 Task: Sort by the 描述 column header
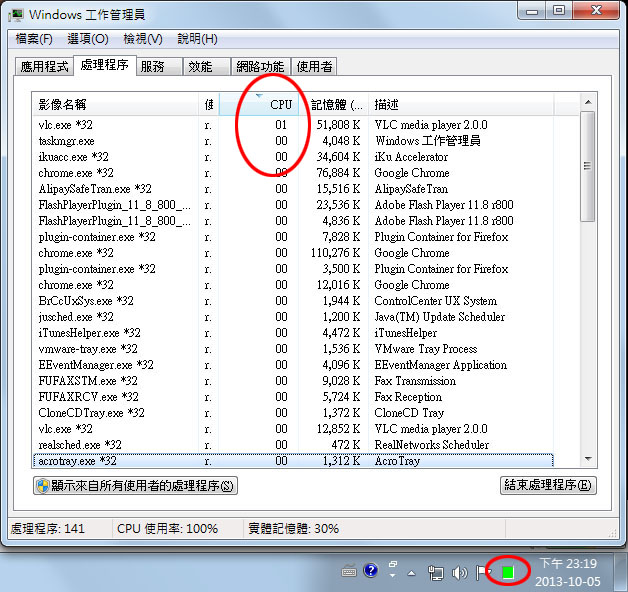(x=461, y=105)
